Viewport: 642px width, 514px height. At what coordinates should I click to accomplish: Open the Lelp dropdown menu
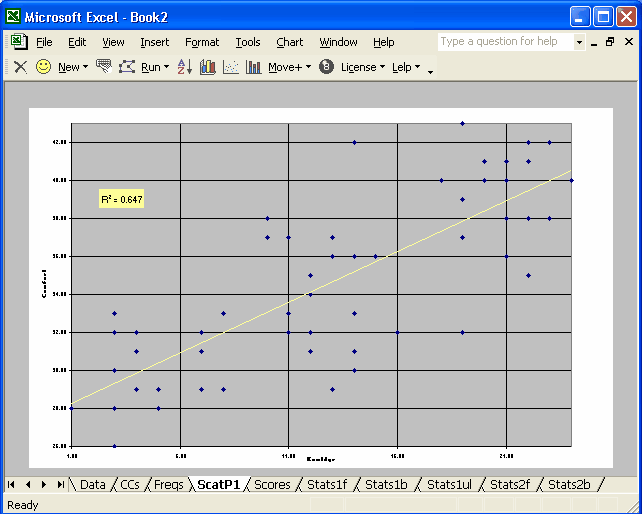406,67
